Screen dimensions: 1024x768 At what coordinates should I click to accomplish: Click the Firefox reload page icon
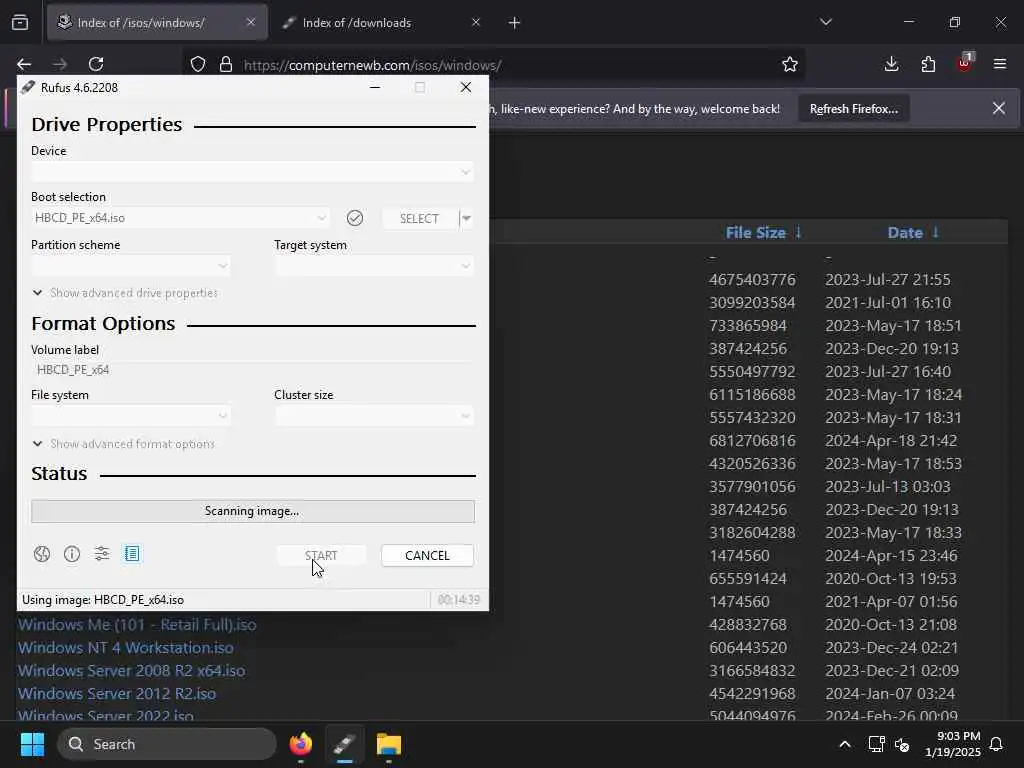pyautogui.click(x=96, y=64)
